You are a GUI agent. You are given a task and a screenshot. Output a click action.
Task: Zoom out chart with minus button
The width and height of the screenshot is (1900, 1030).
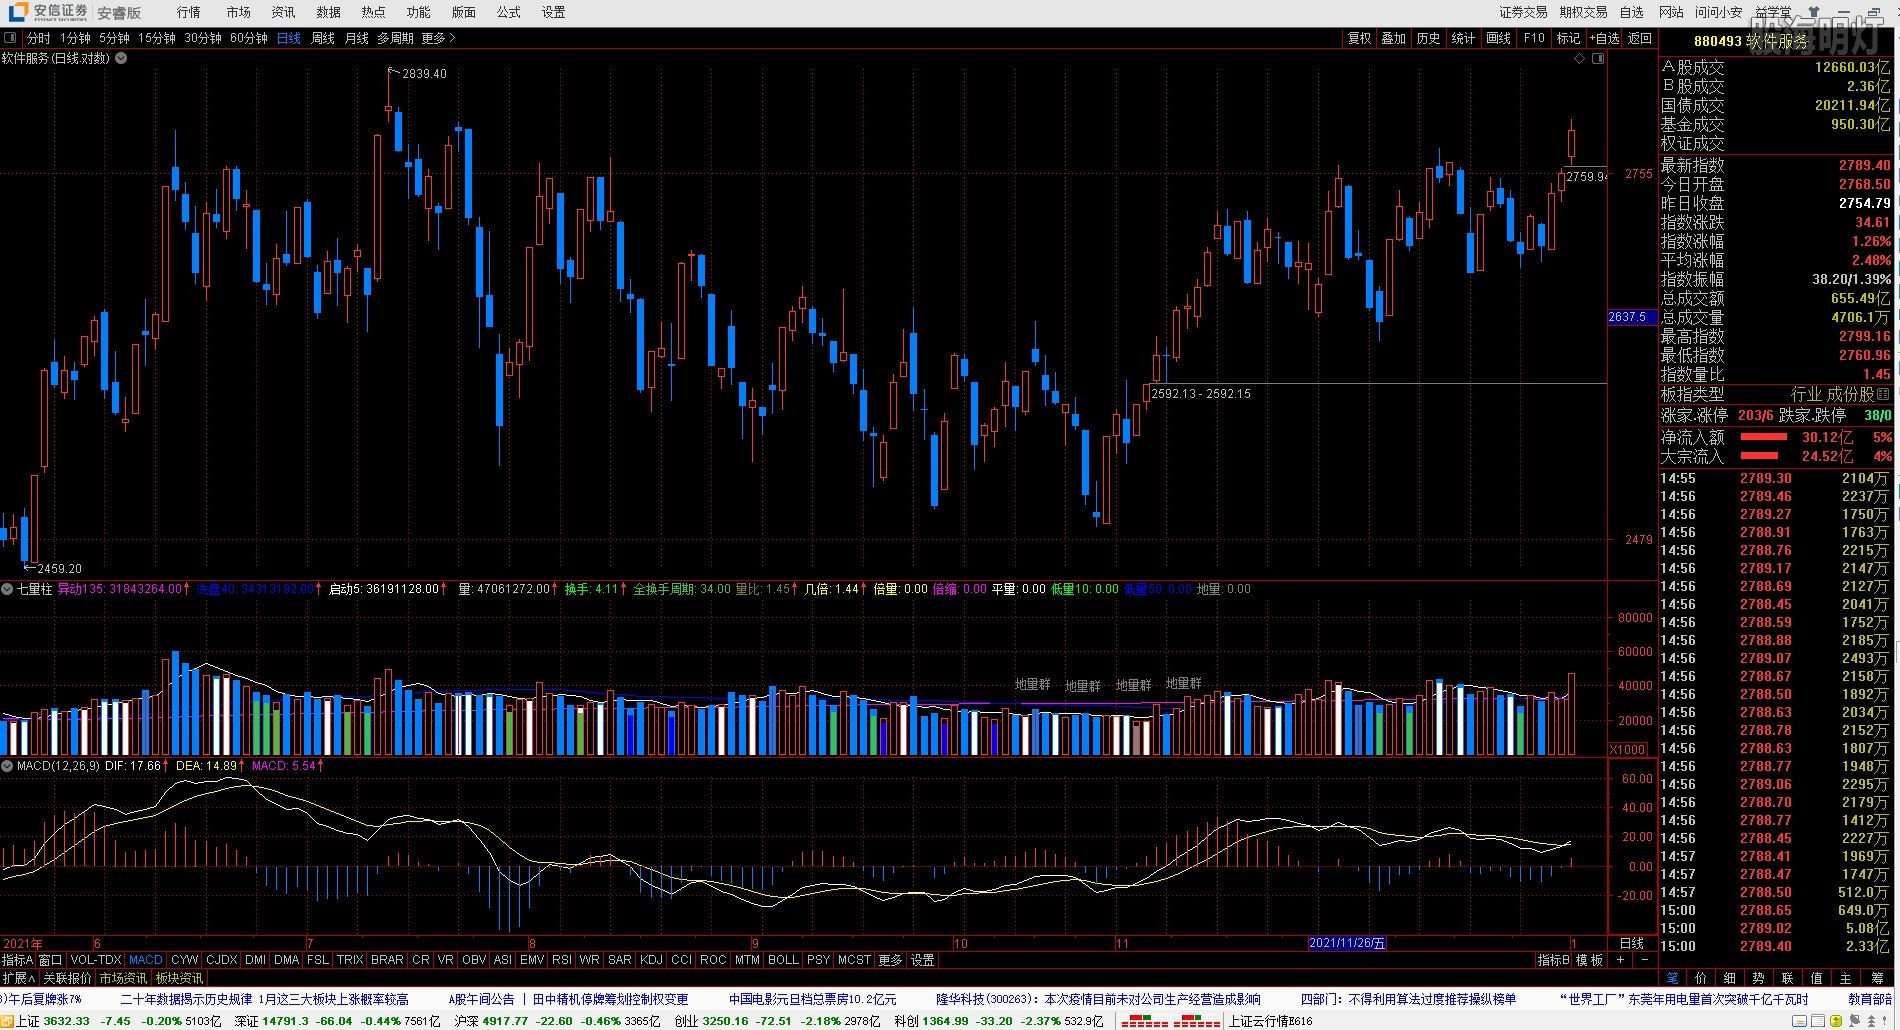(x=1645, y=960)
